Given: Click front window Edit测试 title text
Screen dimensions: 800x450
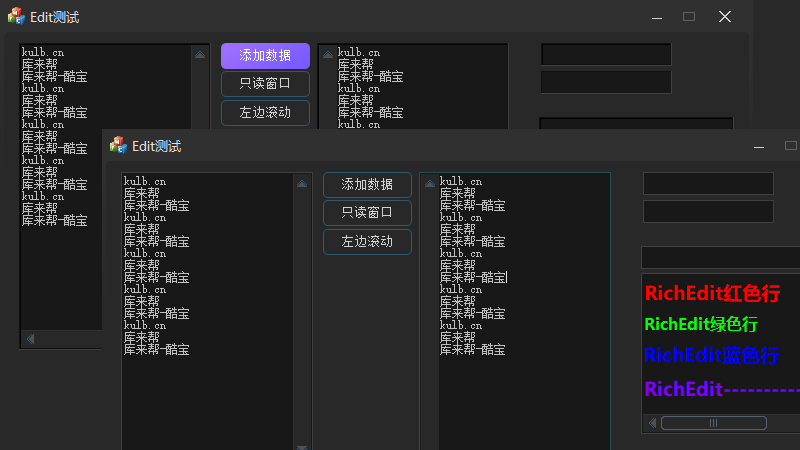Looking at the screenshot, I should [x=157, y=146].
